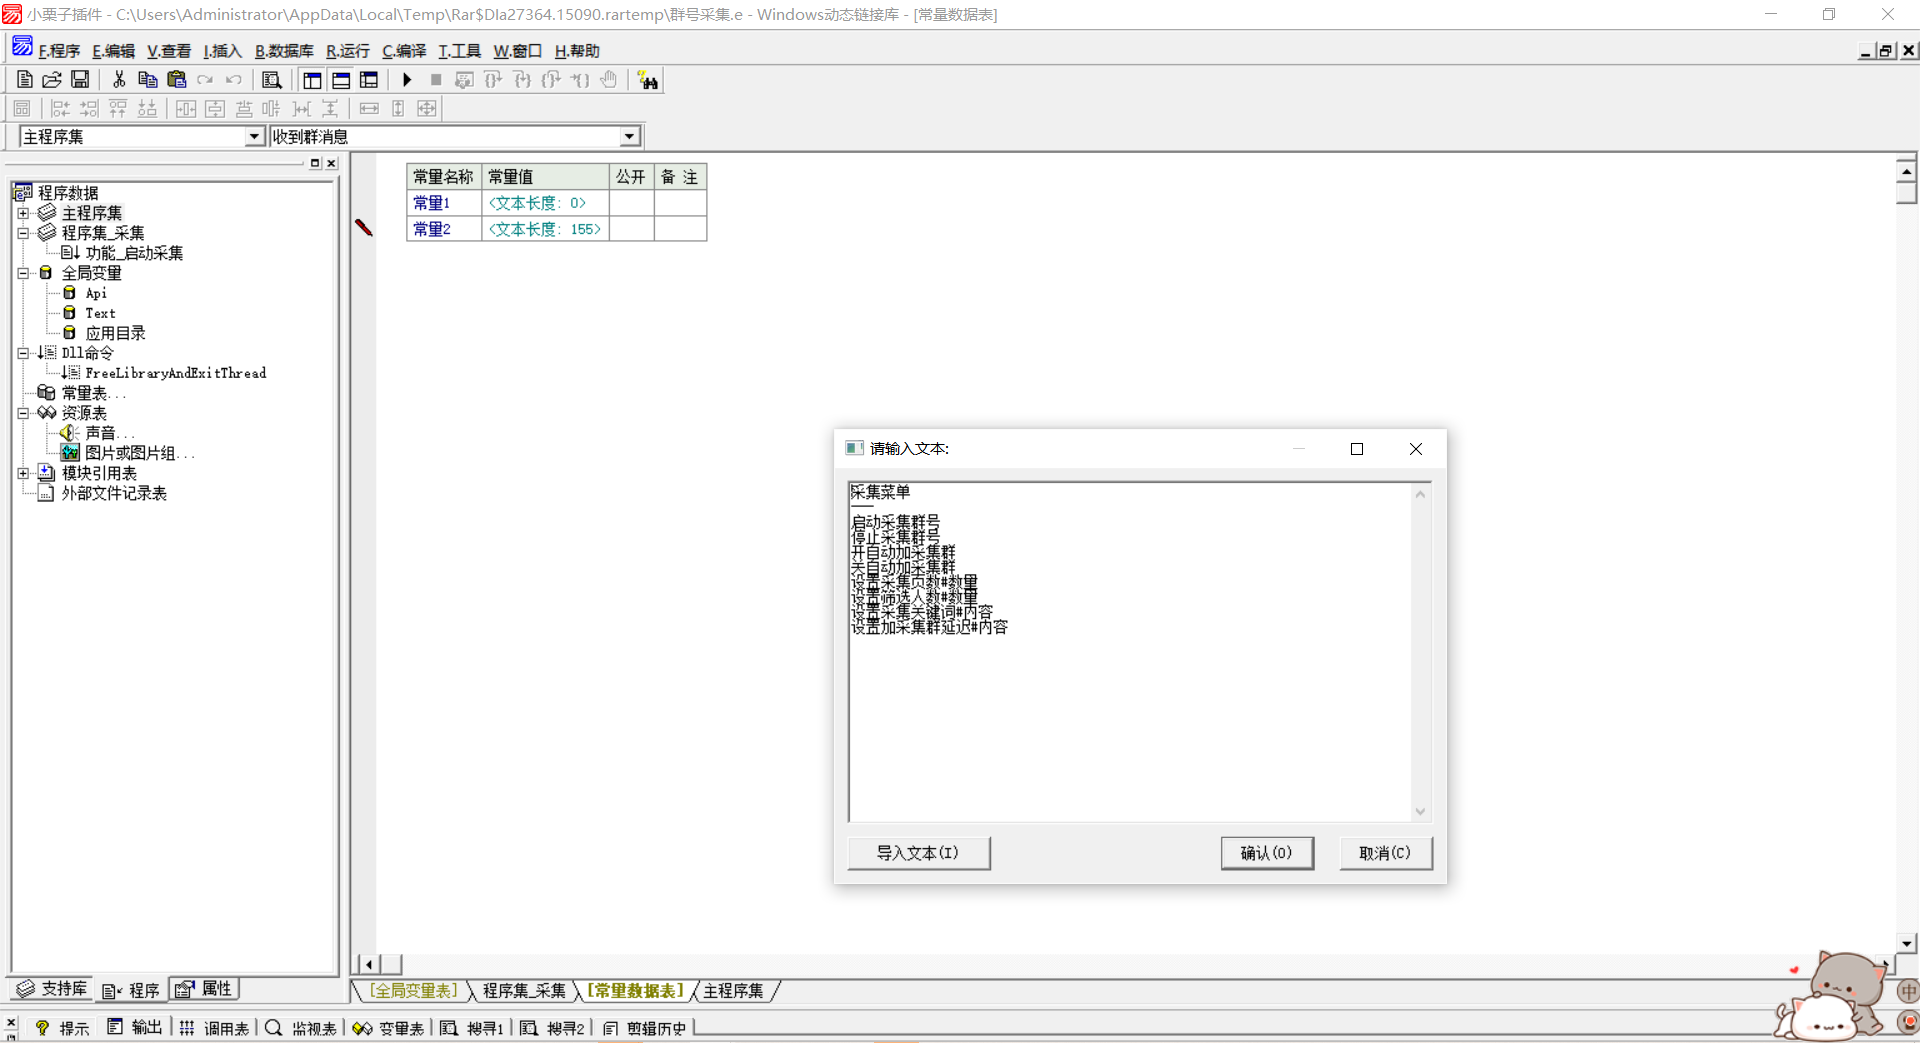The width and height of the screenshot is (1920, 1043).
Task: Open the B.数据库 menu
Action: click(x=283, y=51)
